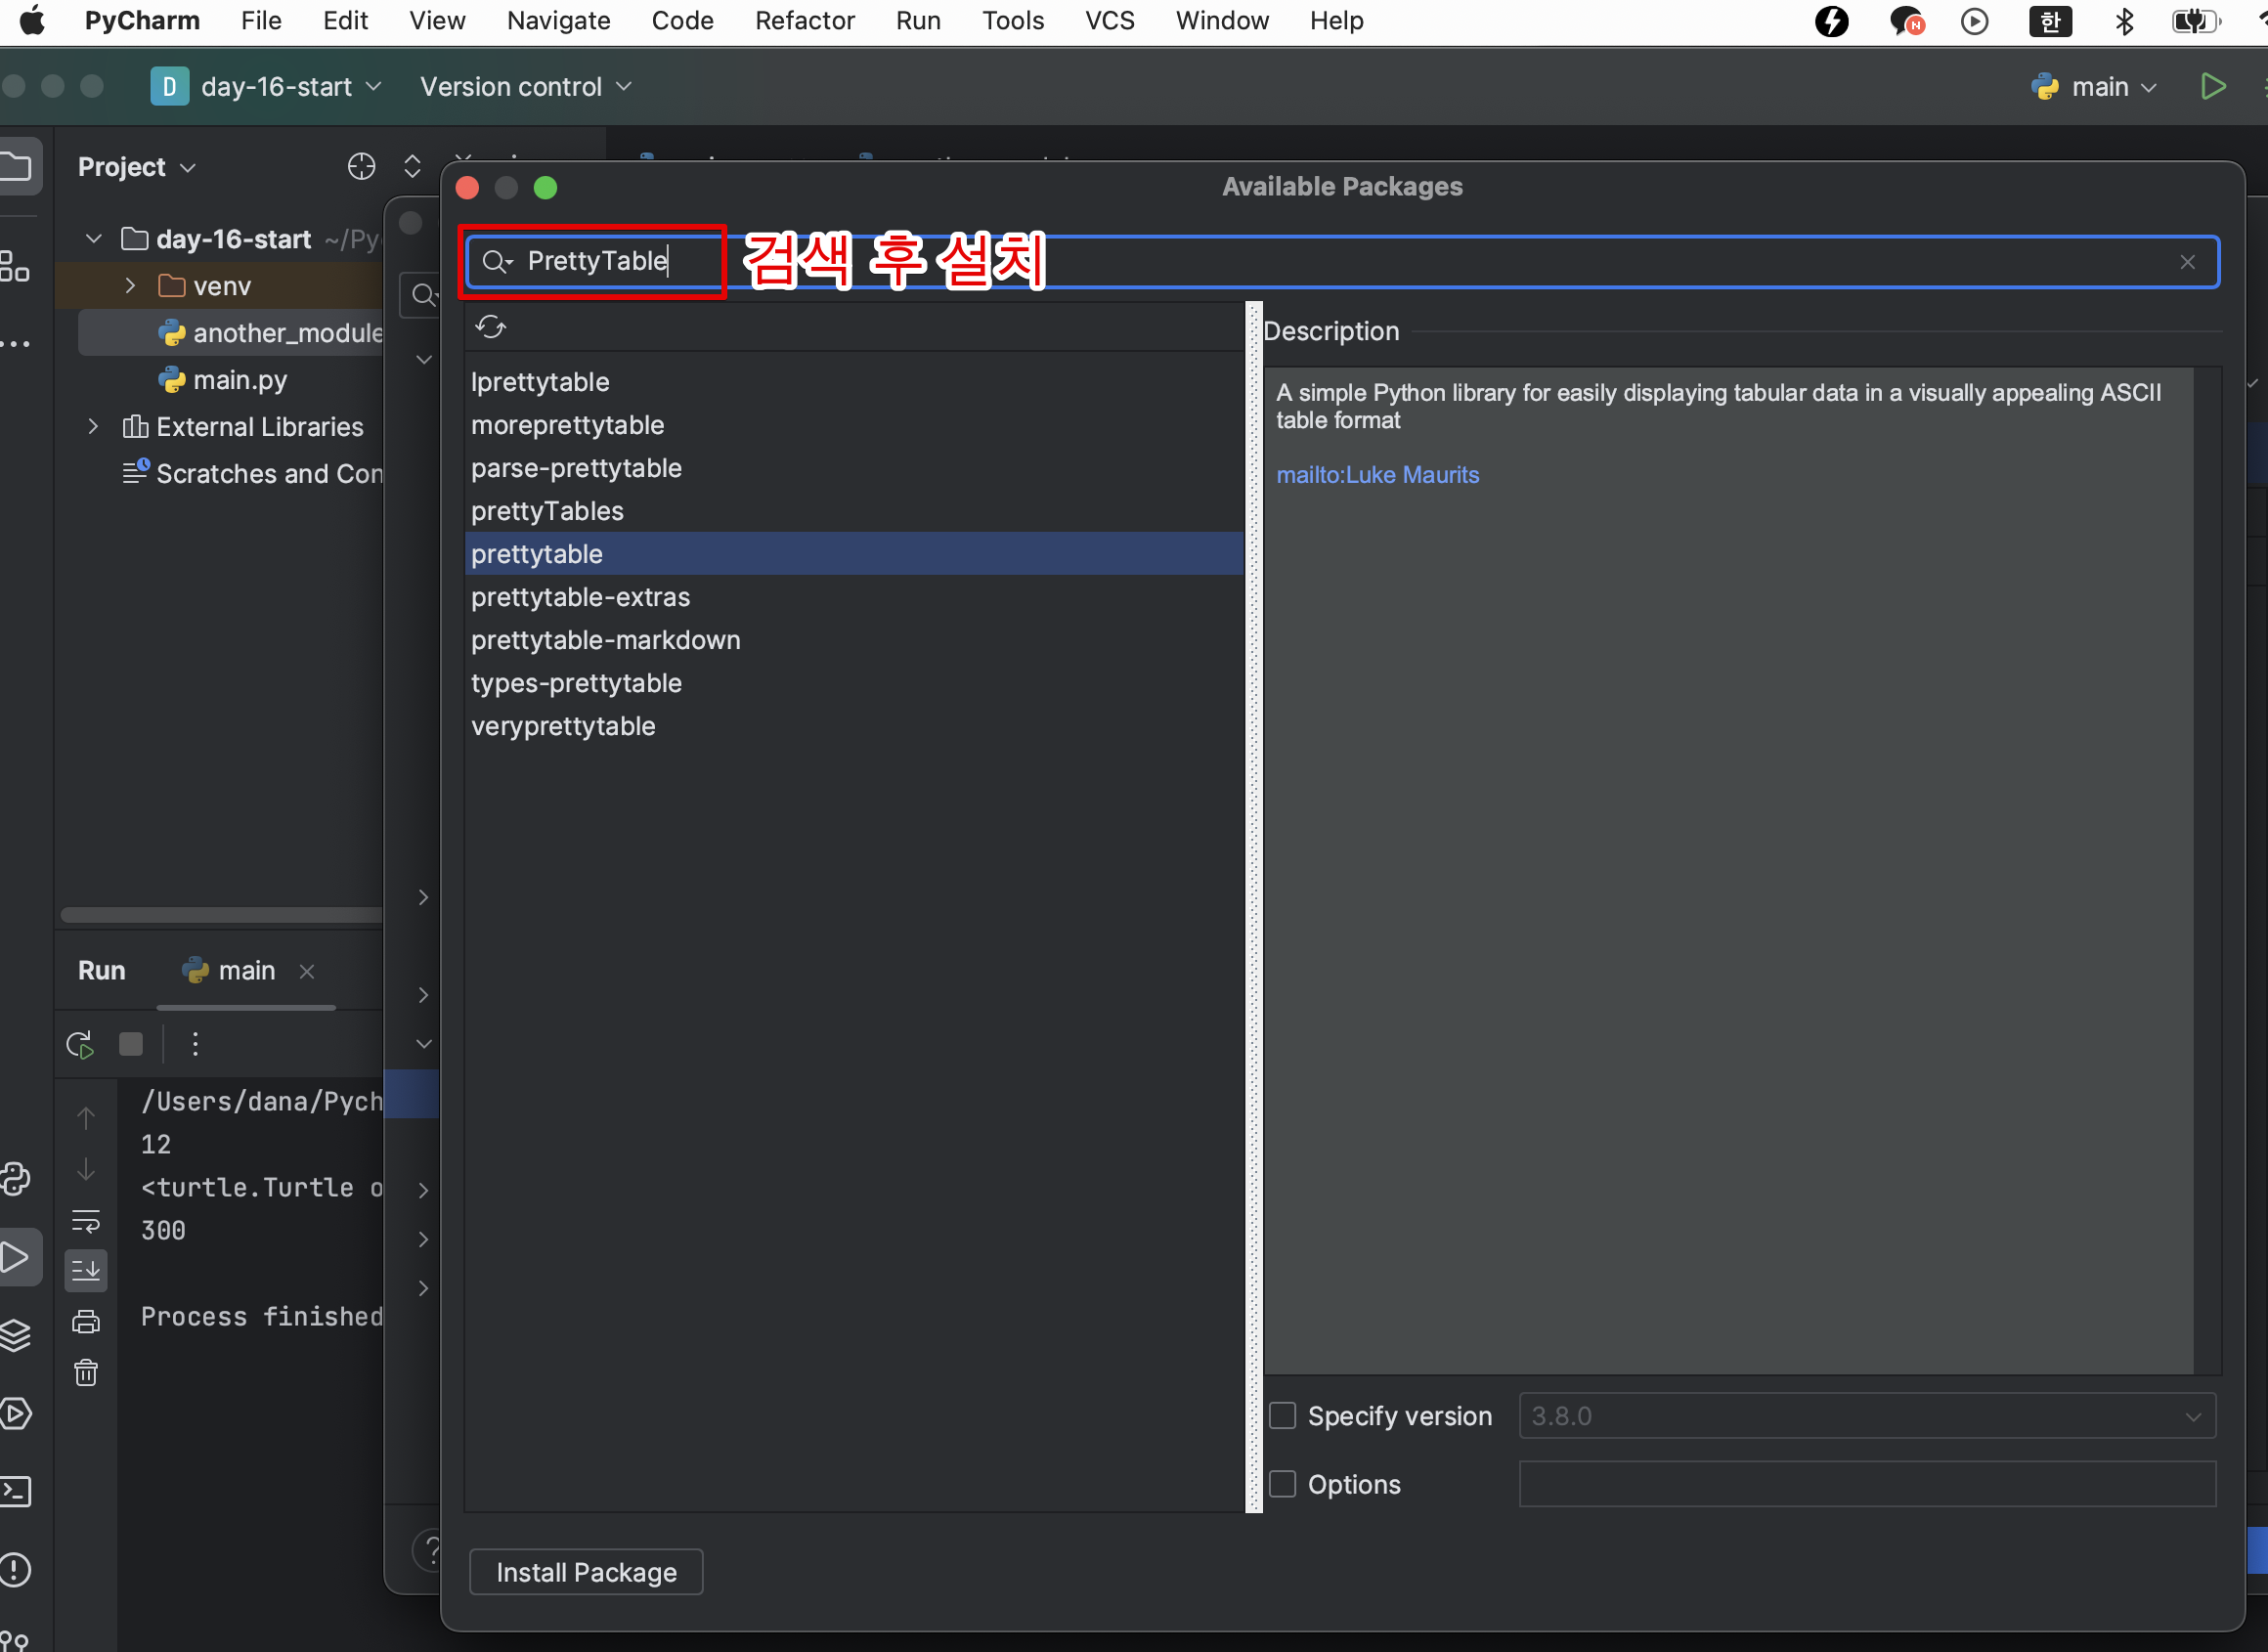
Task: Click the Install Package button
Action: pos(586,1572)
